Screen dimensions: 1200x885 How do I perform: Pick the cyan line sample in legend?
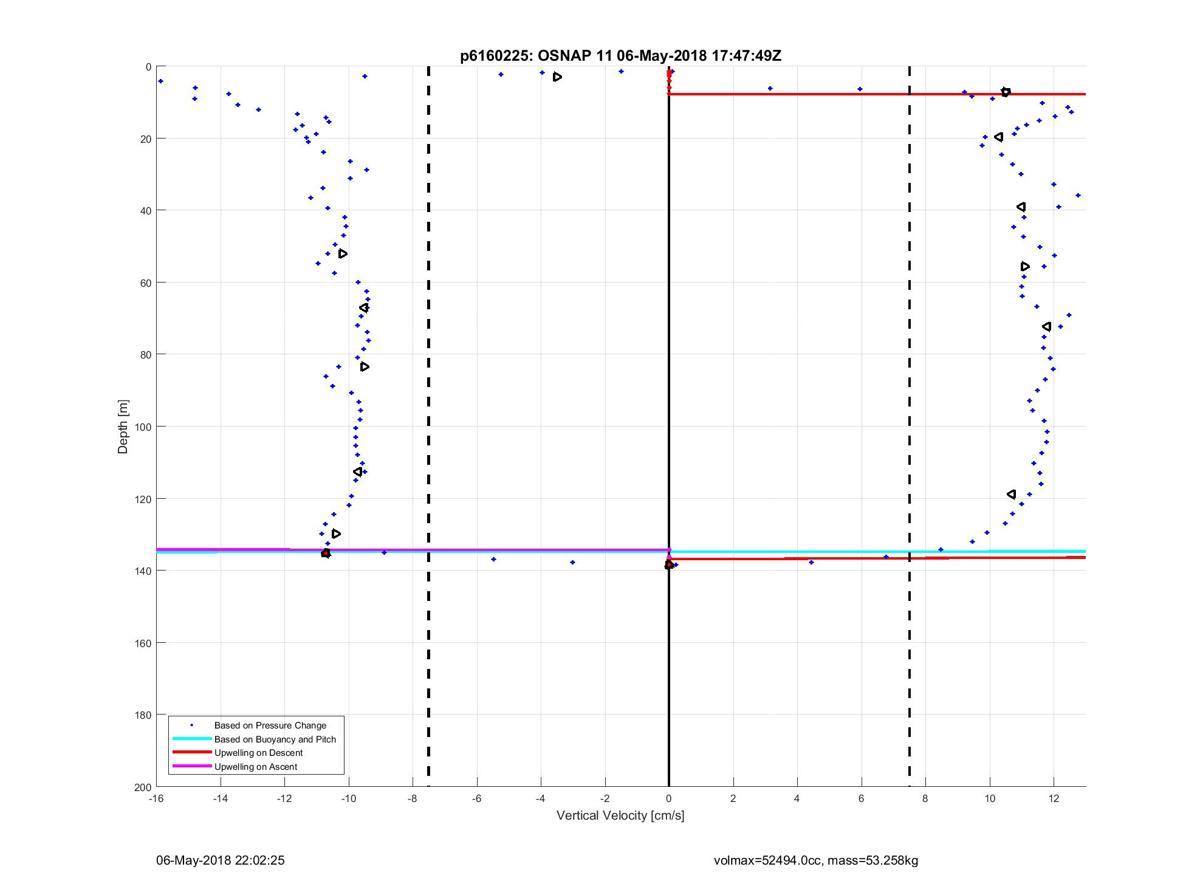[191, 739]
